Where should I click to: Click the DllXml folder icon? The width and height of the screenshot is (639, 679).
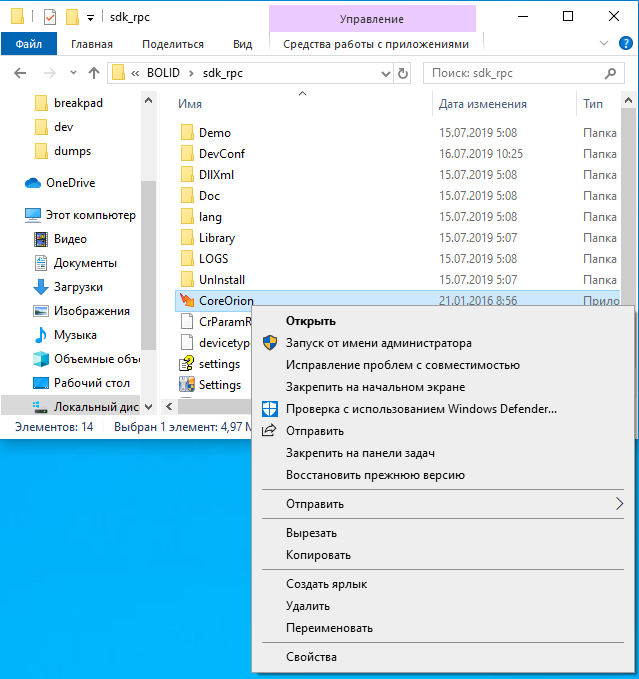point(187,175)
